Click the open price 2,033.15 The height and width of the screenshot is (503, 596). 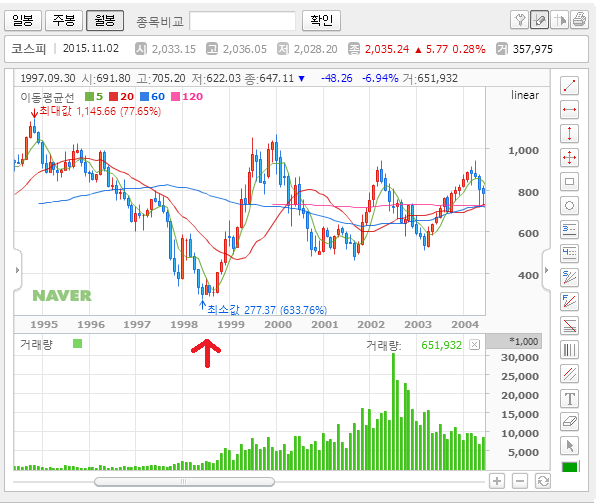coord(174,49)
